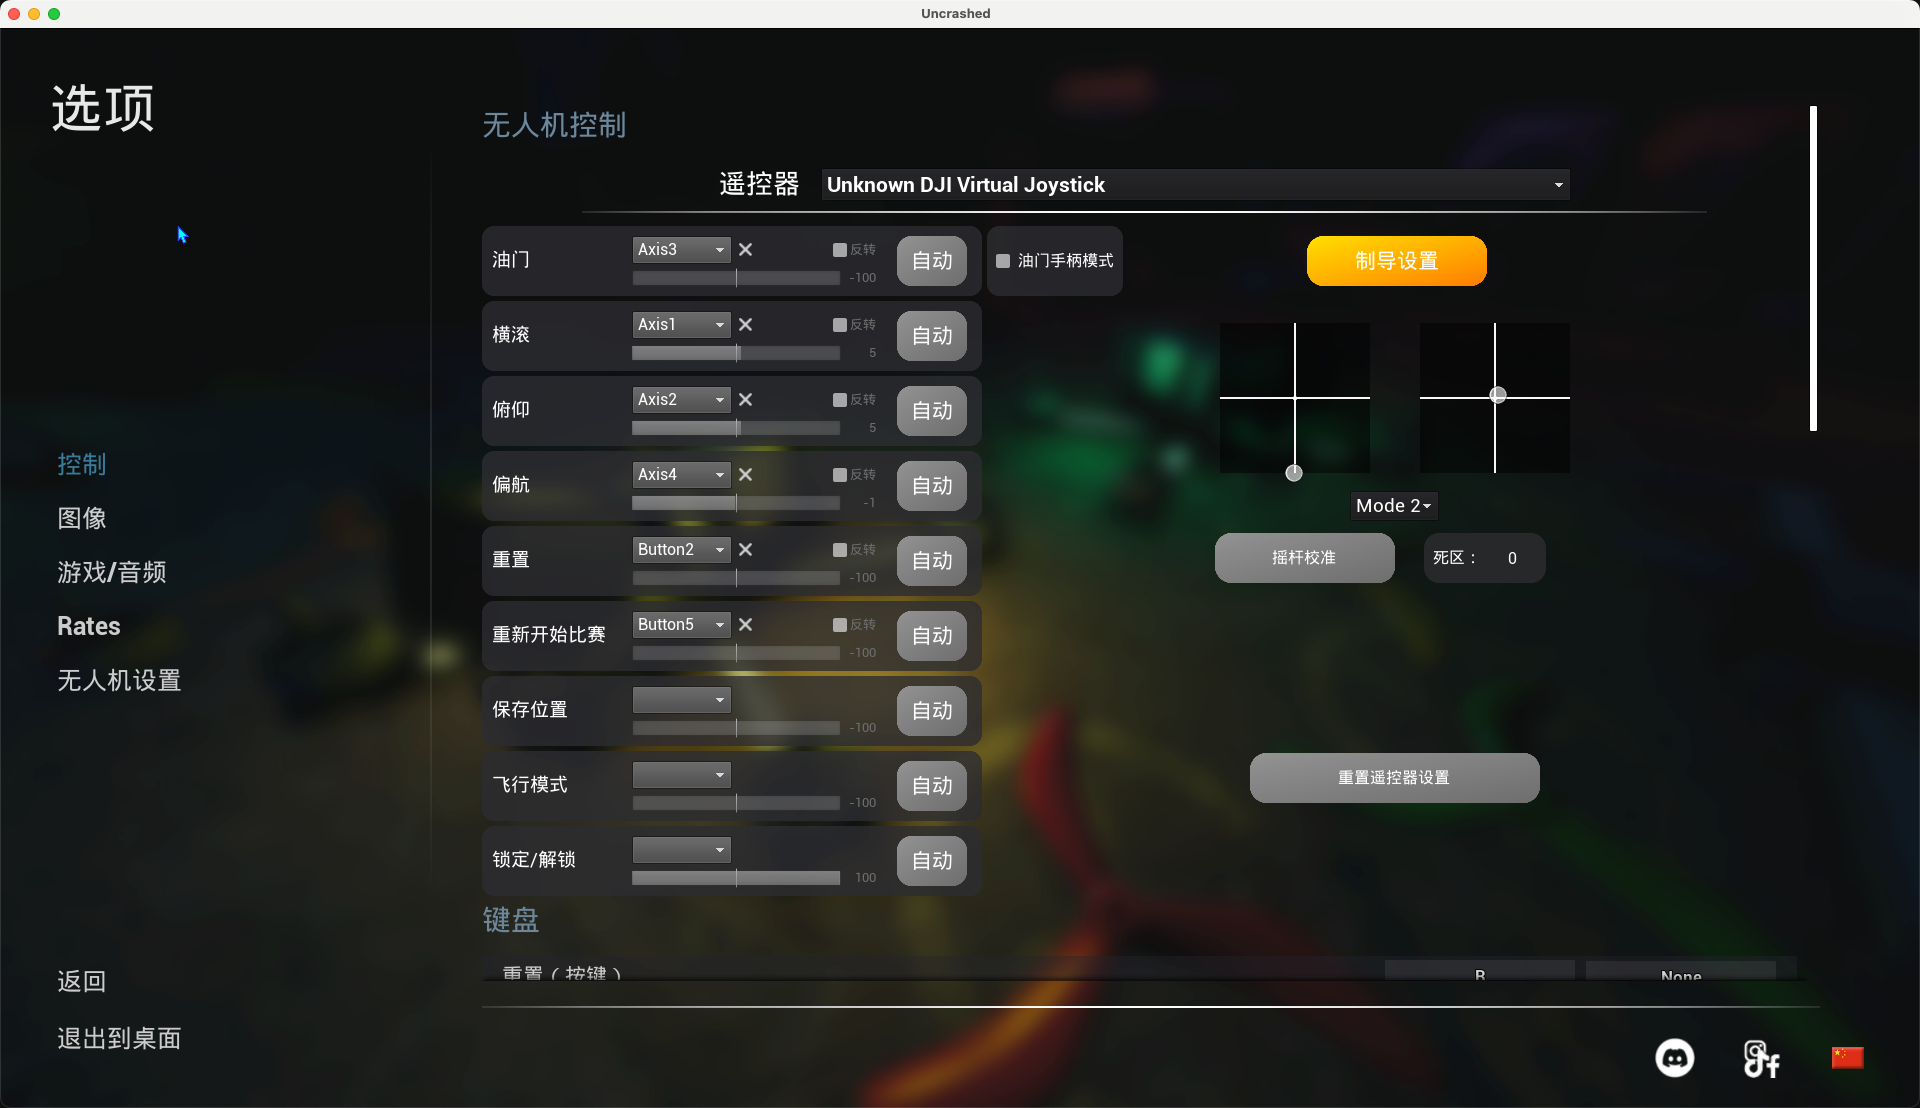This screenshot has height=1108, width=1920.
Task: Expand the Mode 2 dropdown
Action: pos(1393,506)
